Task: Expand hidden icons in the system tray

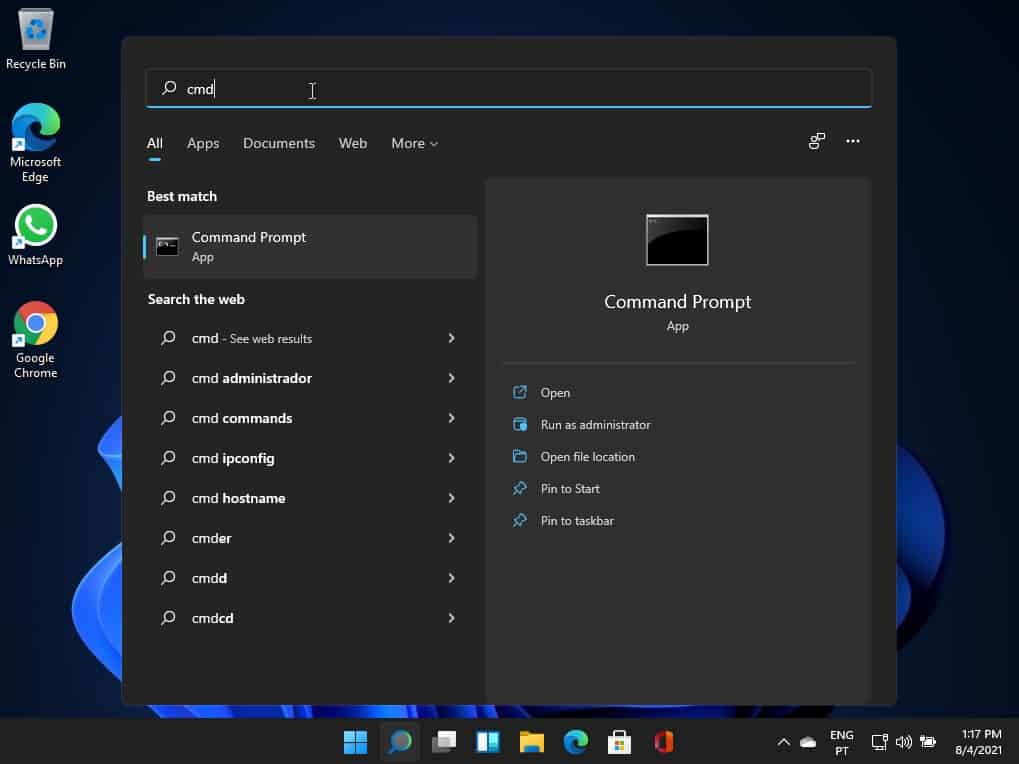Action: tap(783, 742)
